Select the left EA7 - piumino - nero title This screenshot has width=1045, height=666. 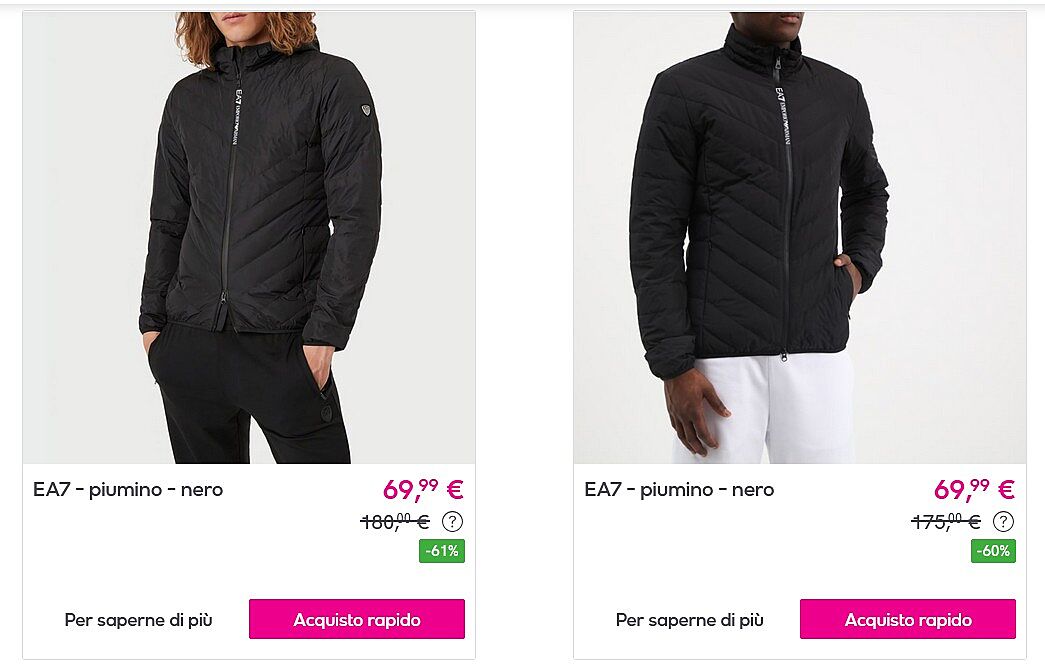coord(128,490)
